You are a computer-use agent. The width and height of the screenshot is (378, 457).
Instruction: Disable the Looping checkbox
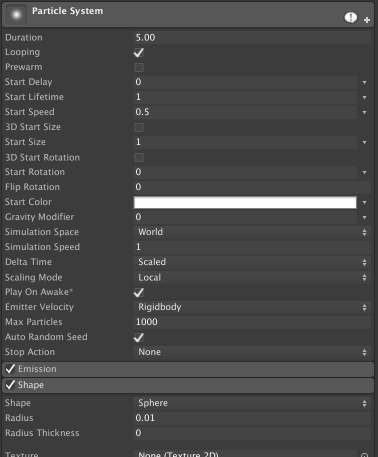[139, 53]
